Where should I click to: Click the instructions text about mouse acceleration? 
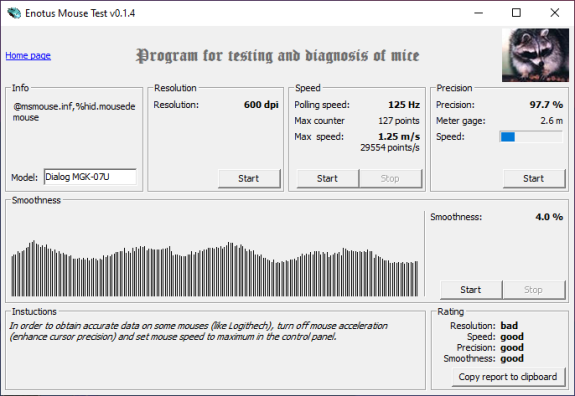[198, 331]
